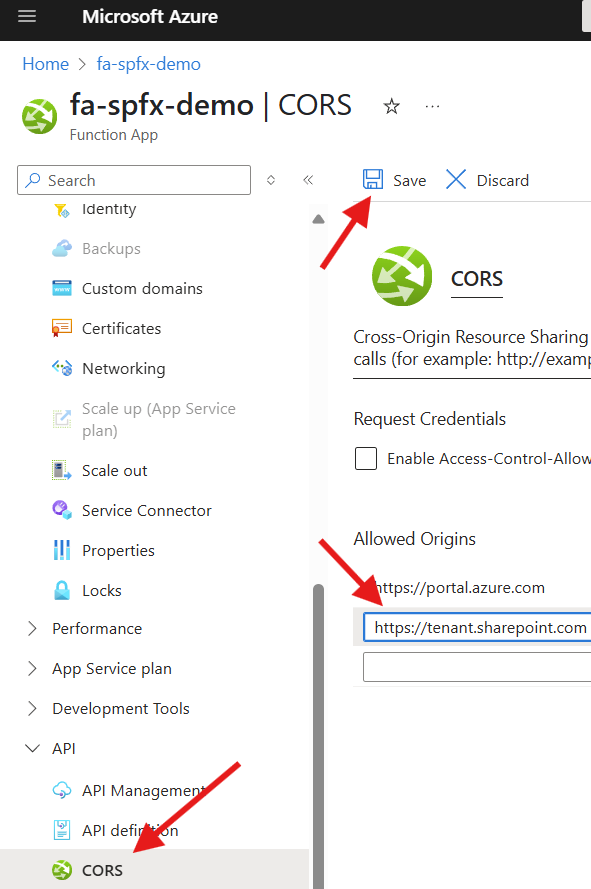Click the Certificates icon

coord(62,328)
